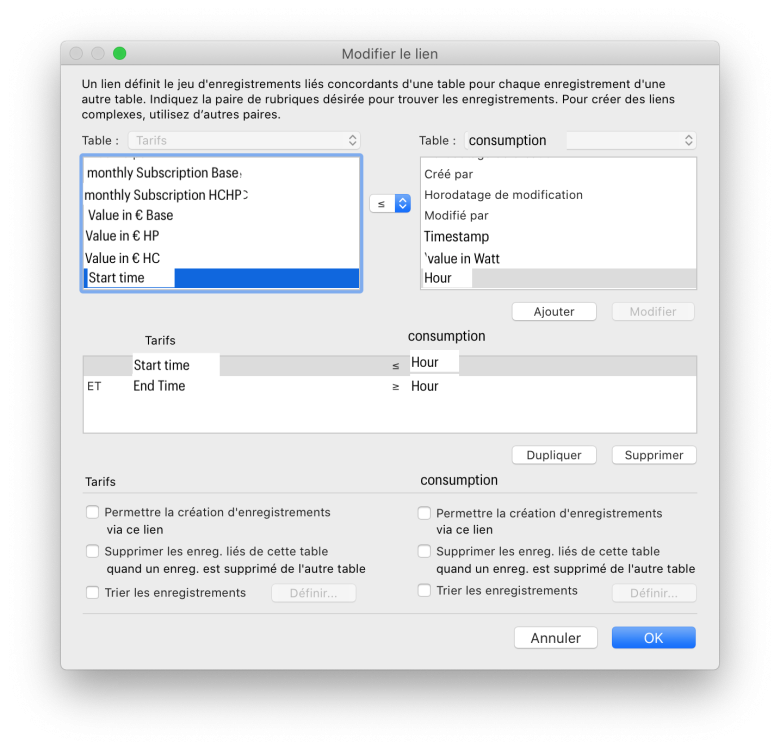780x750 pixels.
Task: Check Trier les enregistrements for consumption
Action: click(425, 591)
